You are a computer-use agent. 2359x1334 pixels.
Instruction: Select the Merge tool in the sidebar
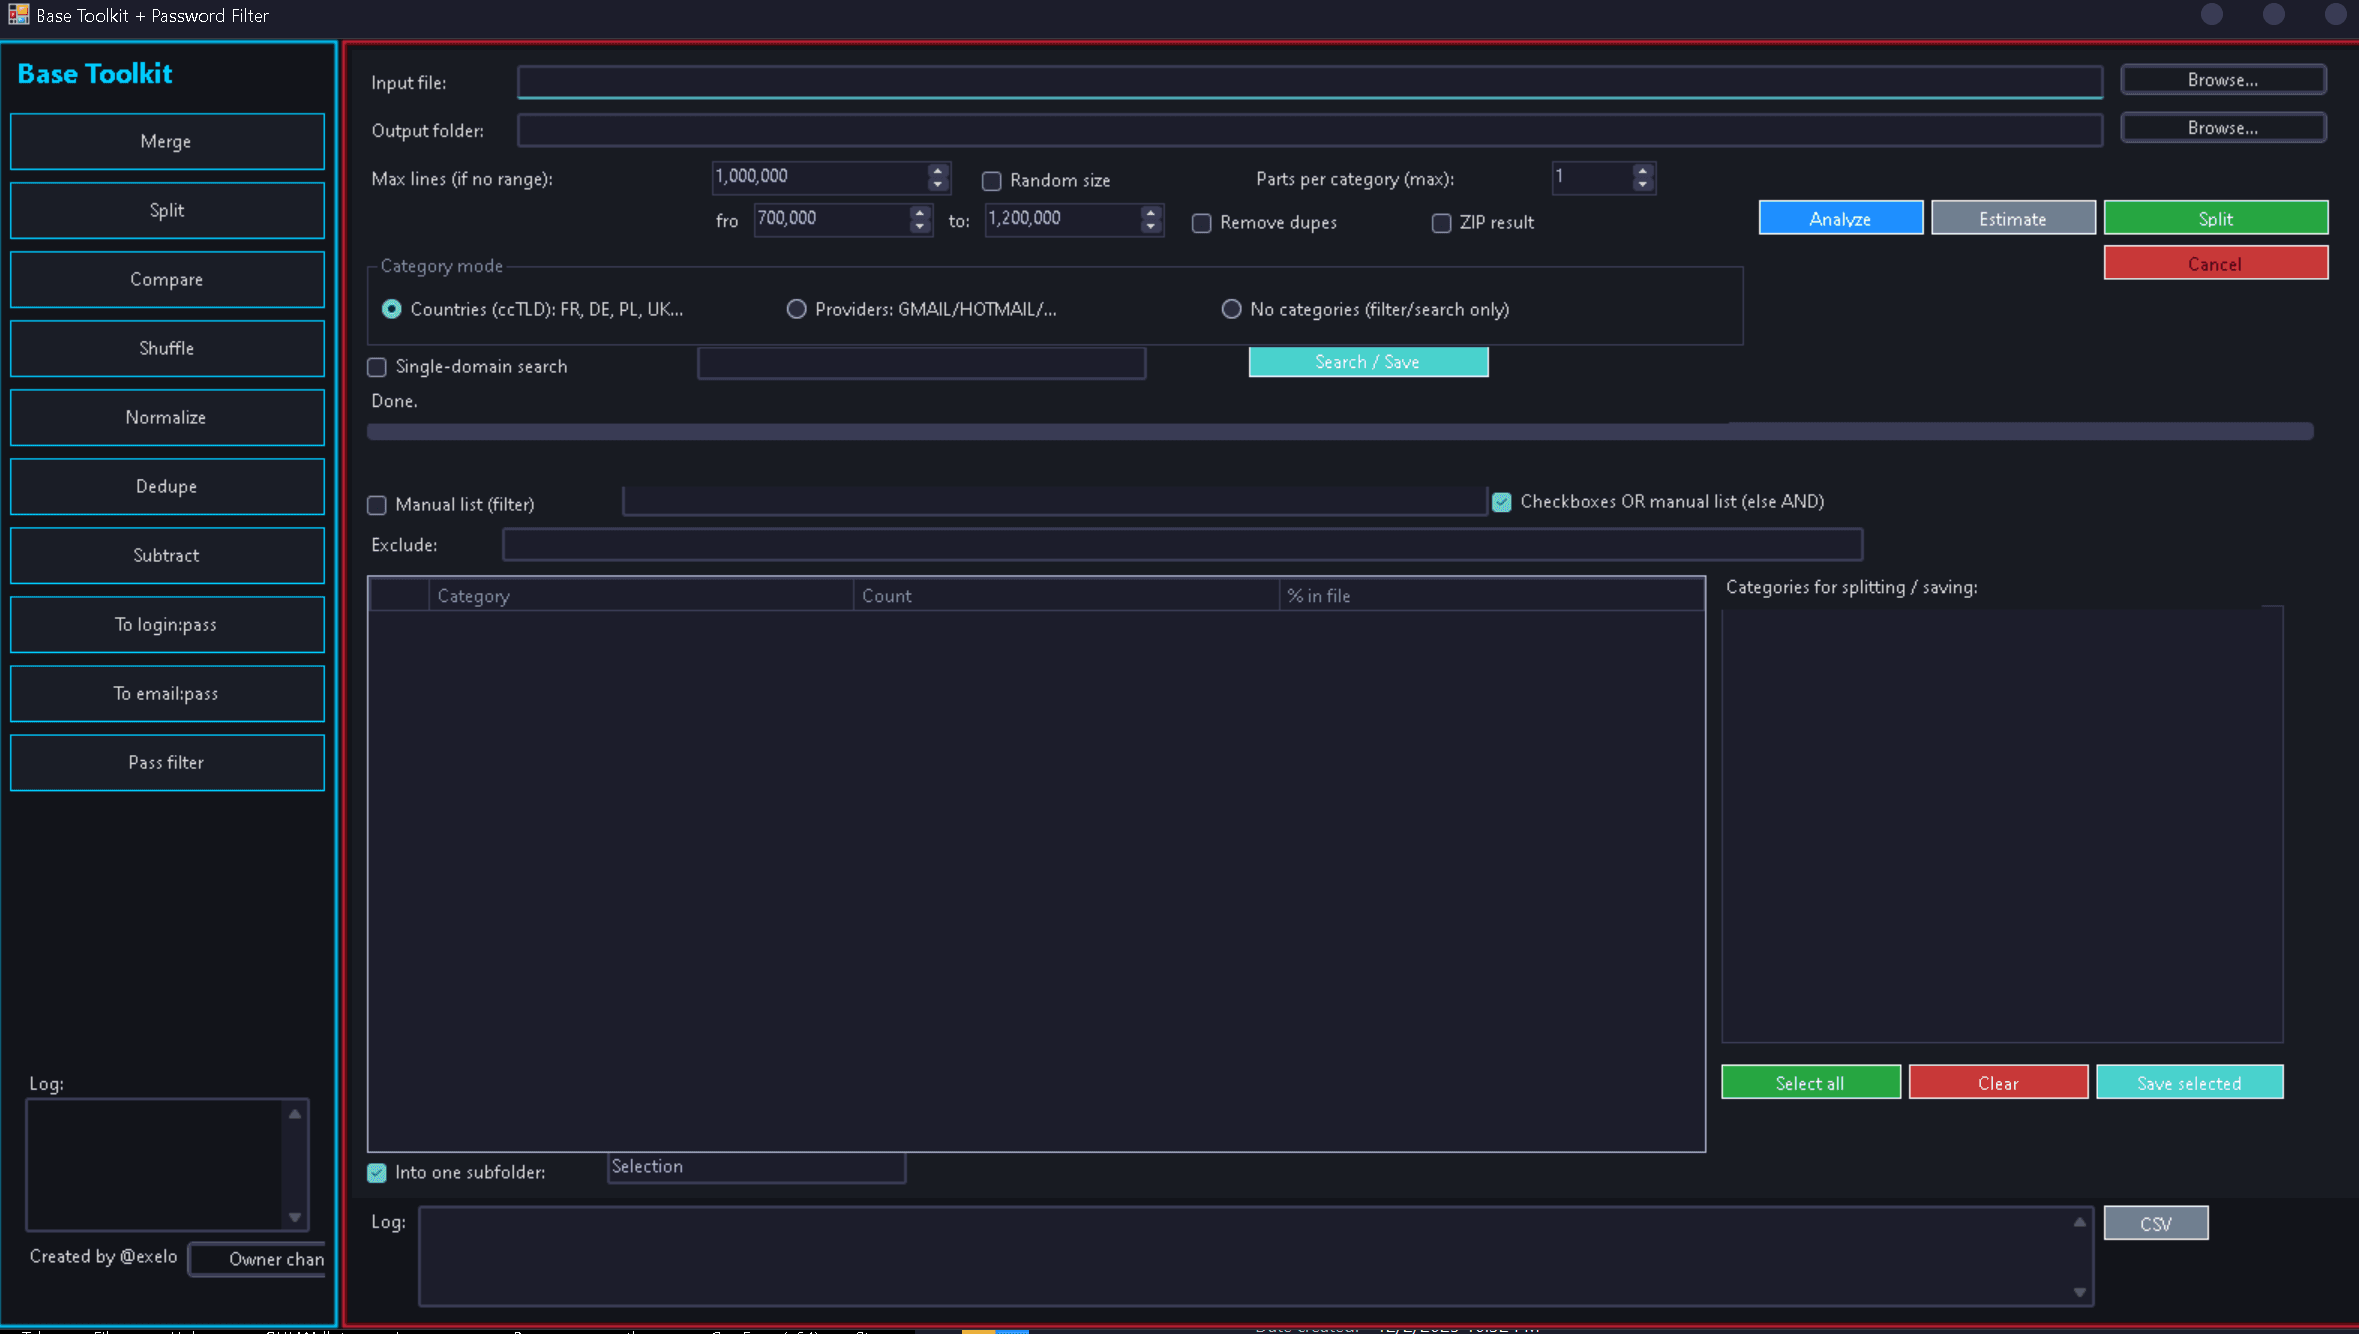click(x=166, y=141)
